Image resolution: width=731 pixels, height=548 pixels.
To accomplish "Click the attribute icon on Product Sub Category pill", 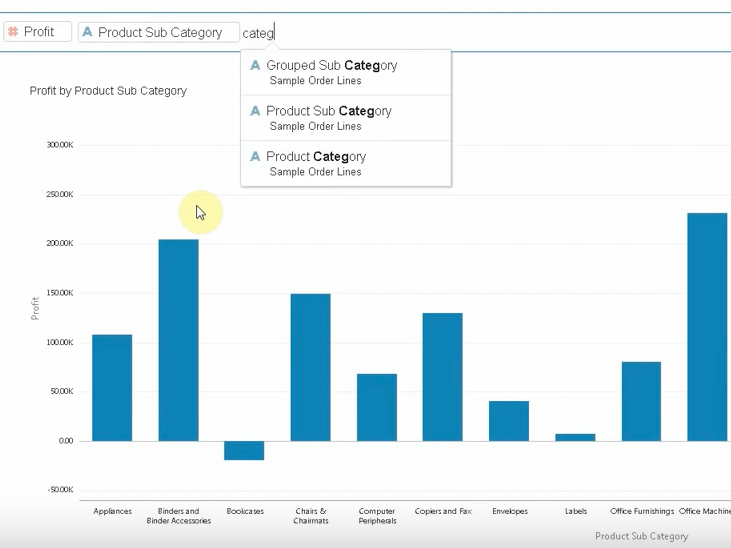I will (x=87, y=32).
